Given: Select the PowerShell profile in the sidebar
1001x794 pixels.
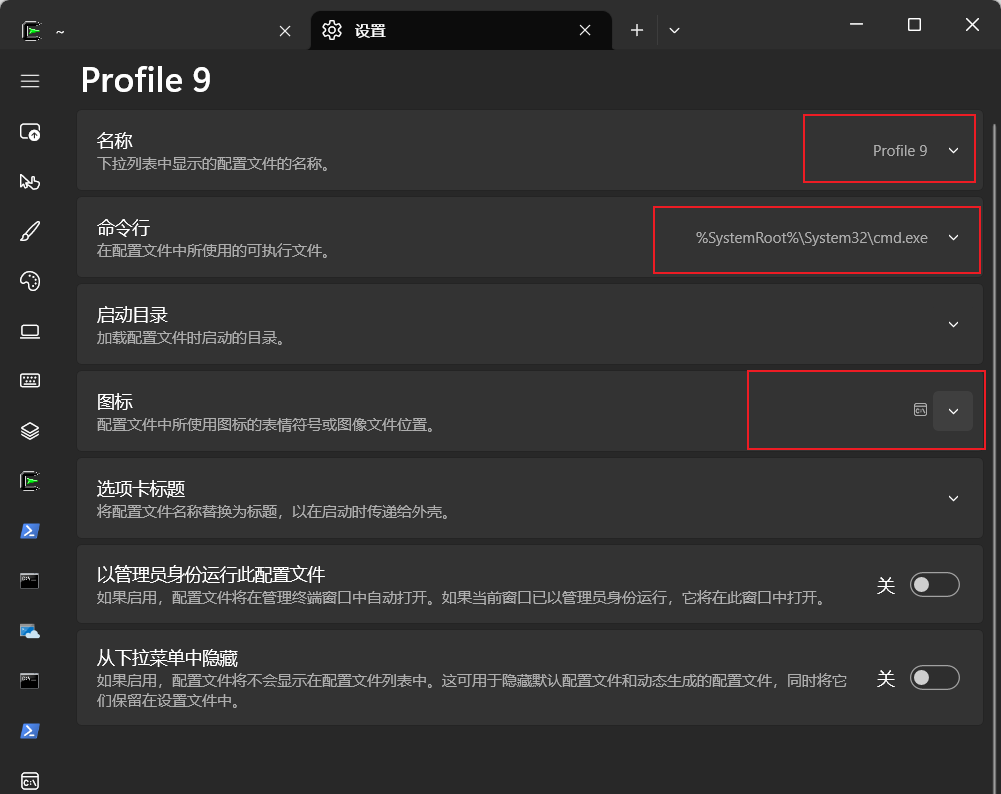Looking at the screenshot, I should click(30, 531).
